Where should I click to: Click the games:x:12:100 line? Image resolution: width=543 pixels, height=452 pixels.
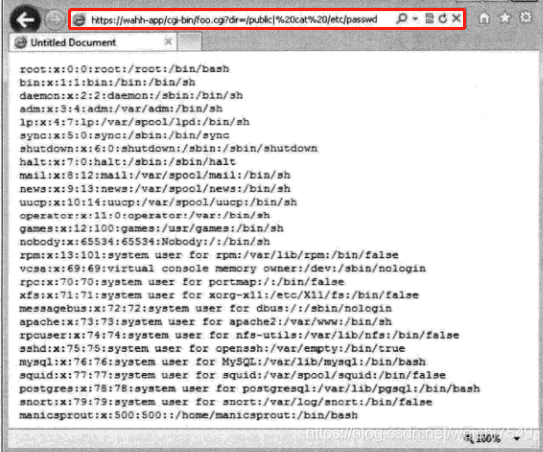151,228
